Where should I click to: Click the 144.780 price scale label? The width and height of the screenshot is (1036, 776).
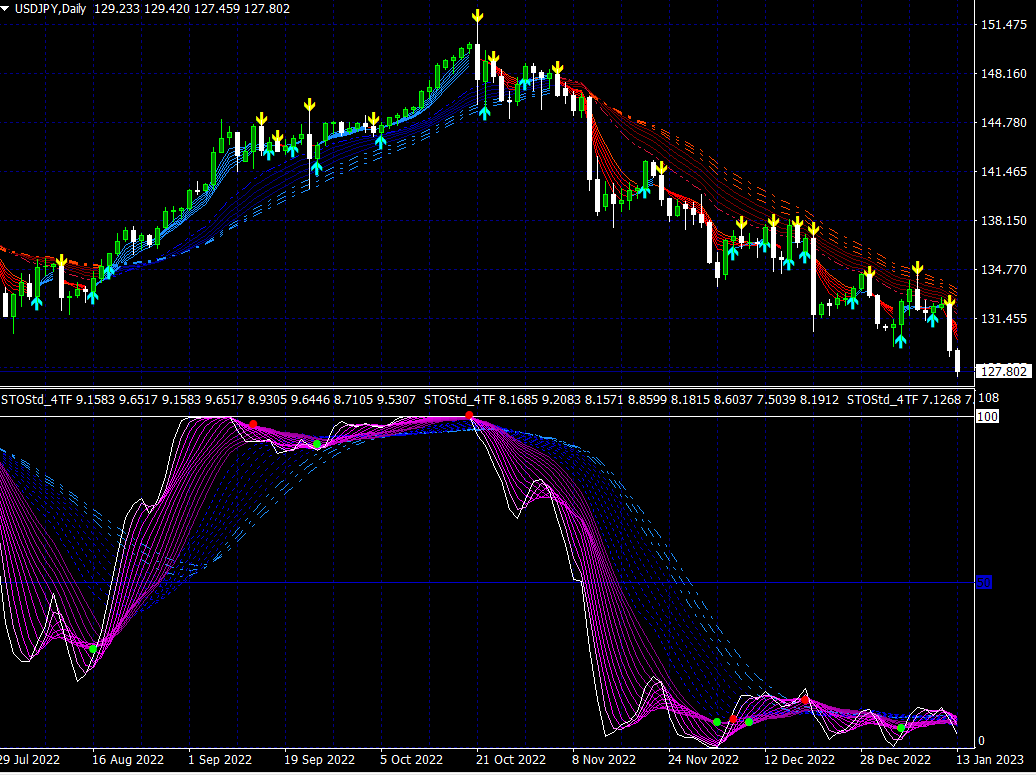coord(1004,123)
